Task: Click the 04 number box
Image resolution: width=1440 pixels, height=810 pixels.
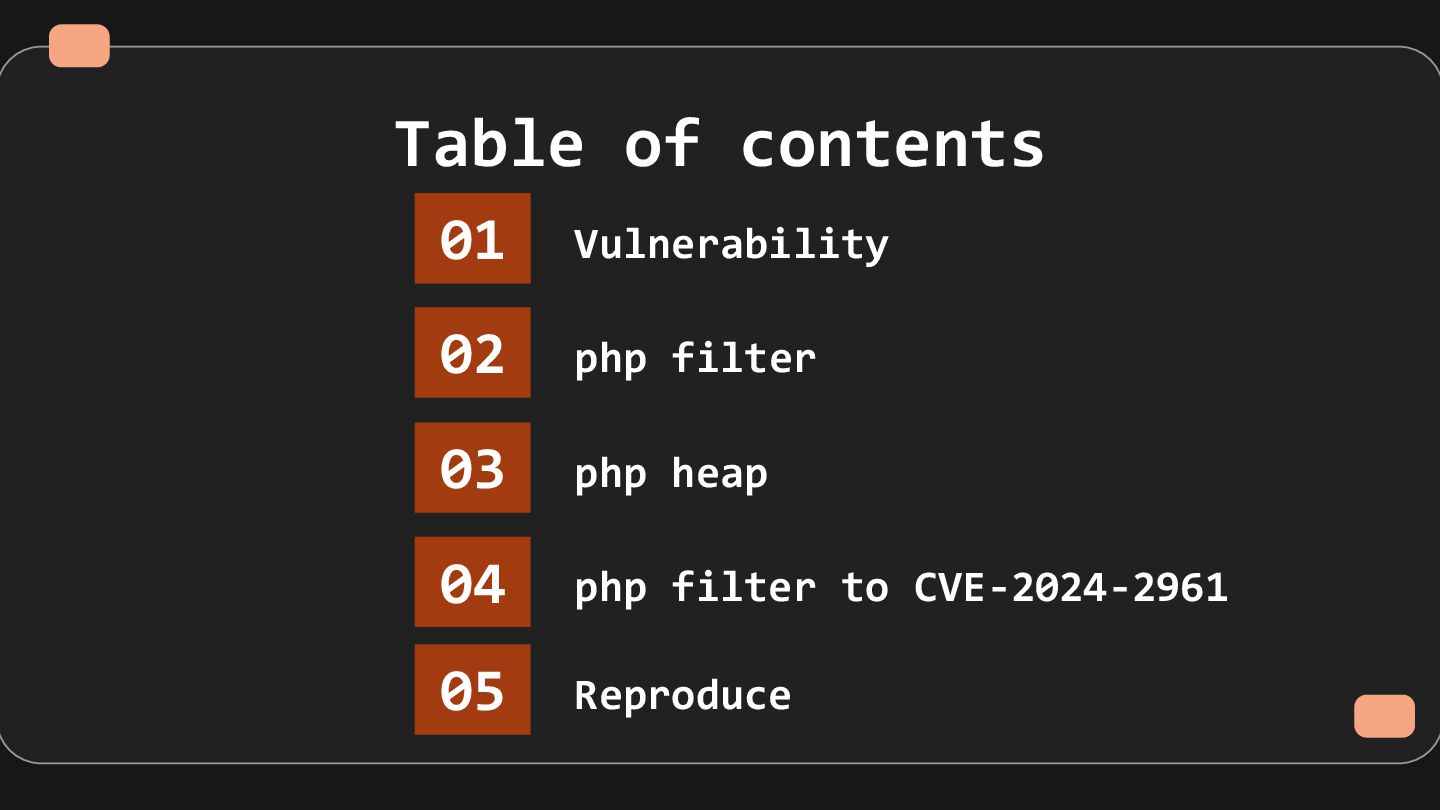Action: coord(472,581)
